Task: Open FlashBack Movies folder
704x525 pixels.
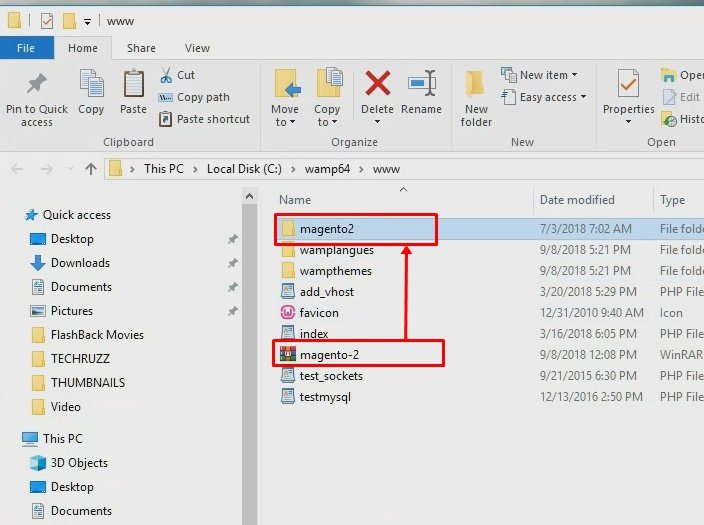Action: pyautogui.click(x=97, y=335)
